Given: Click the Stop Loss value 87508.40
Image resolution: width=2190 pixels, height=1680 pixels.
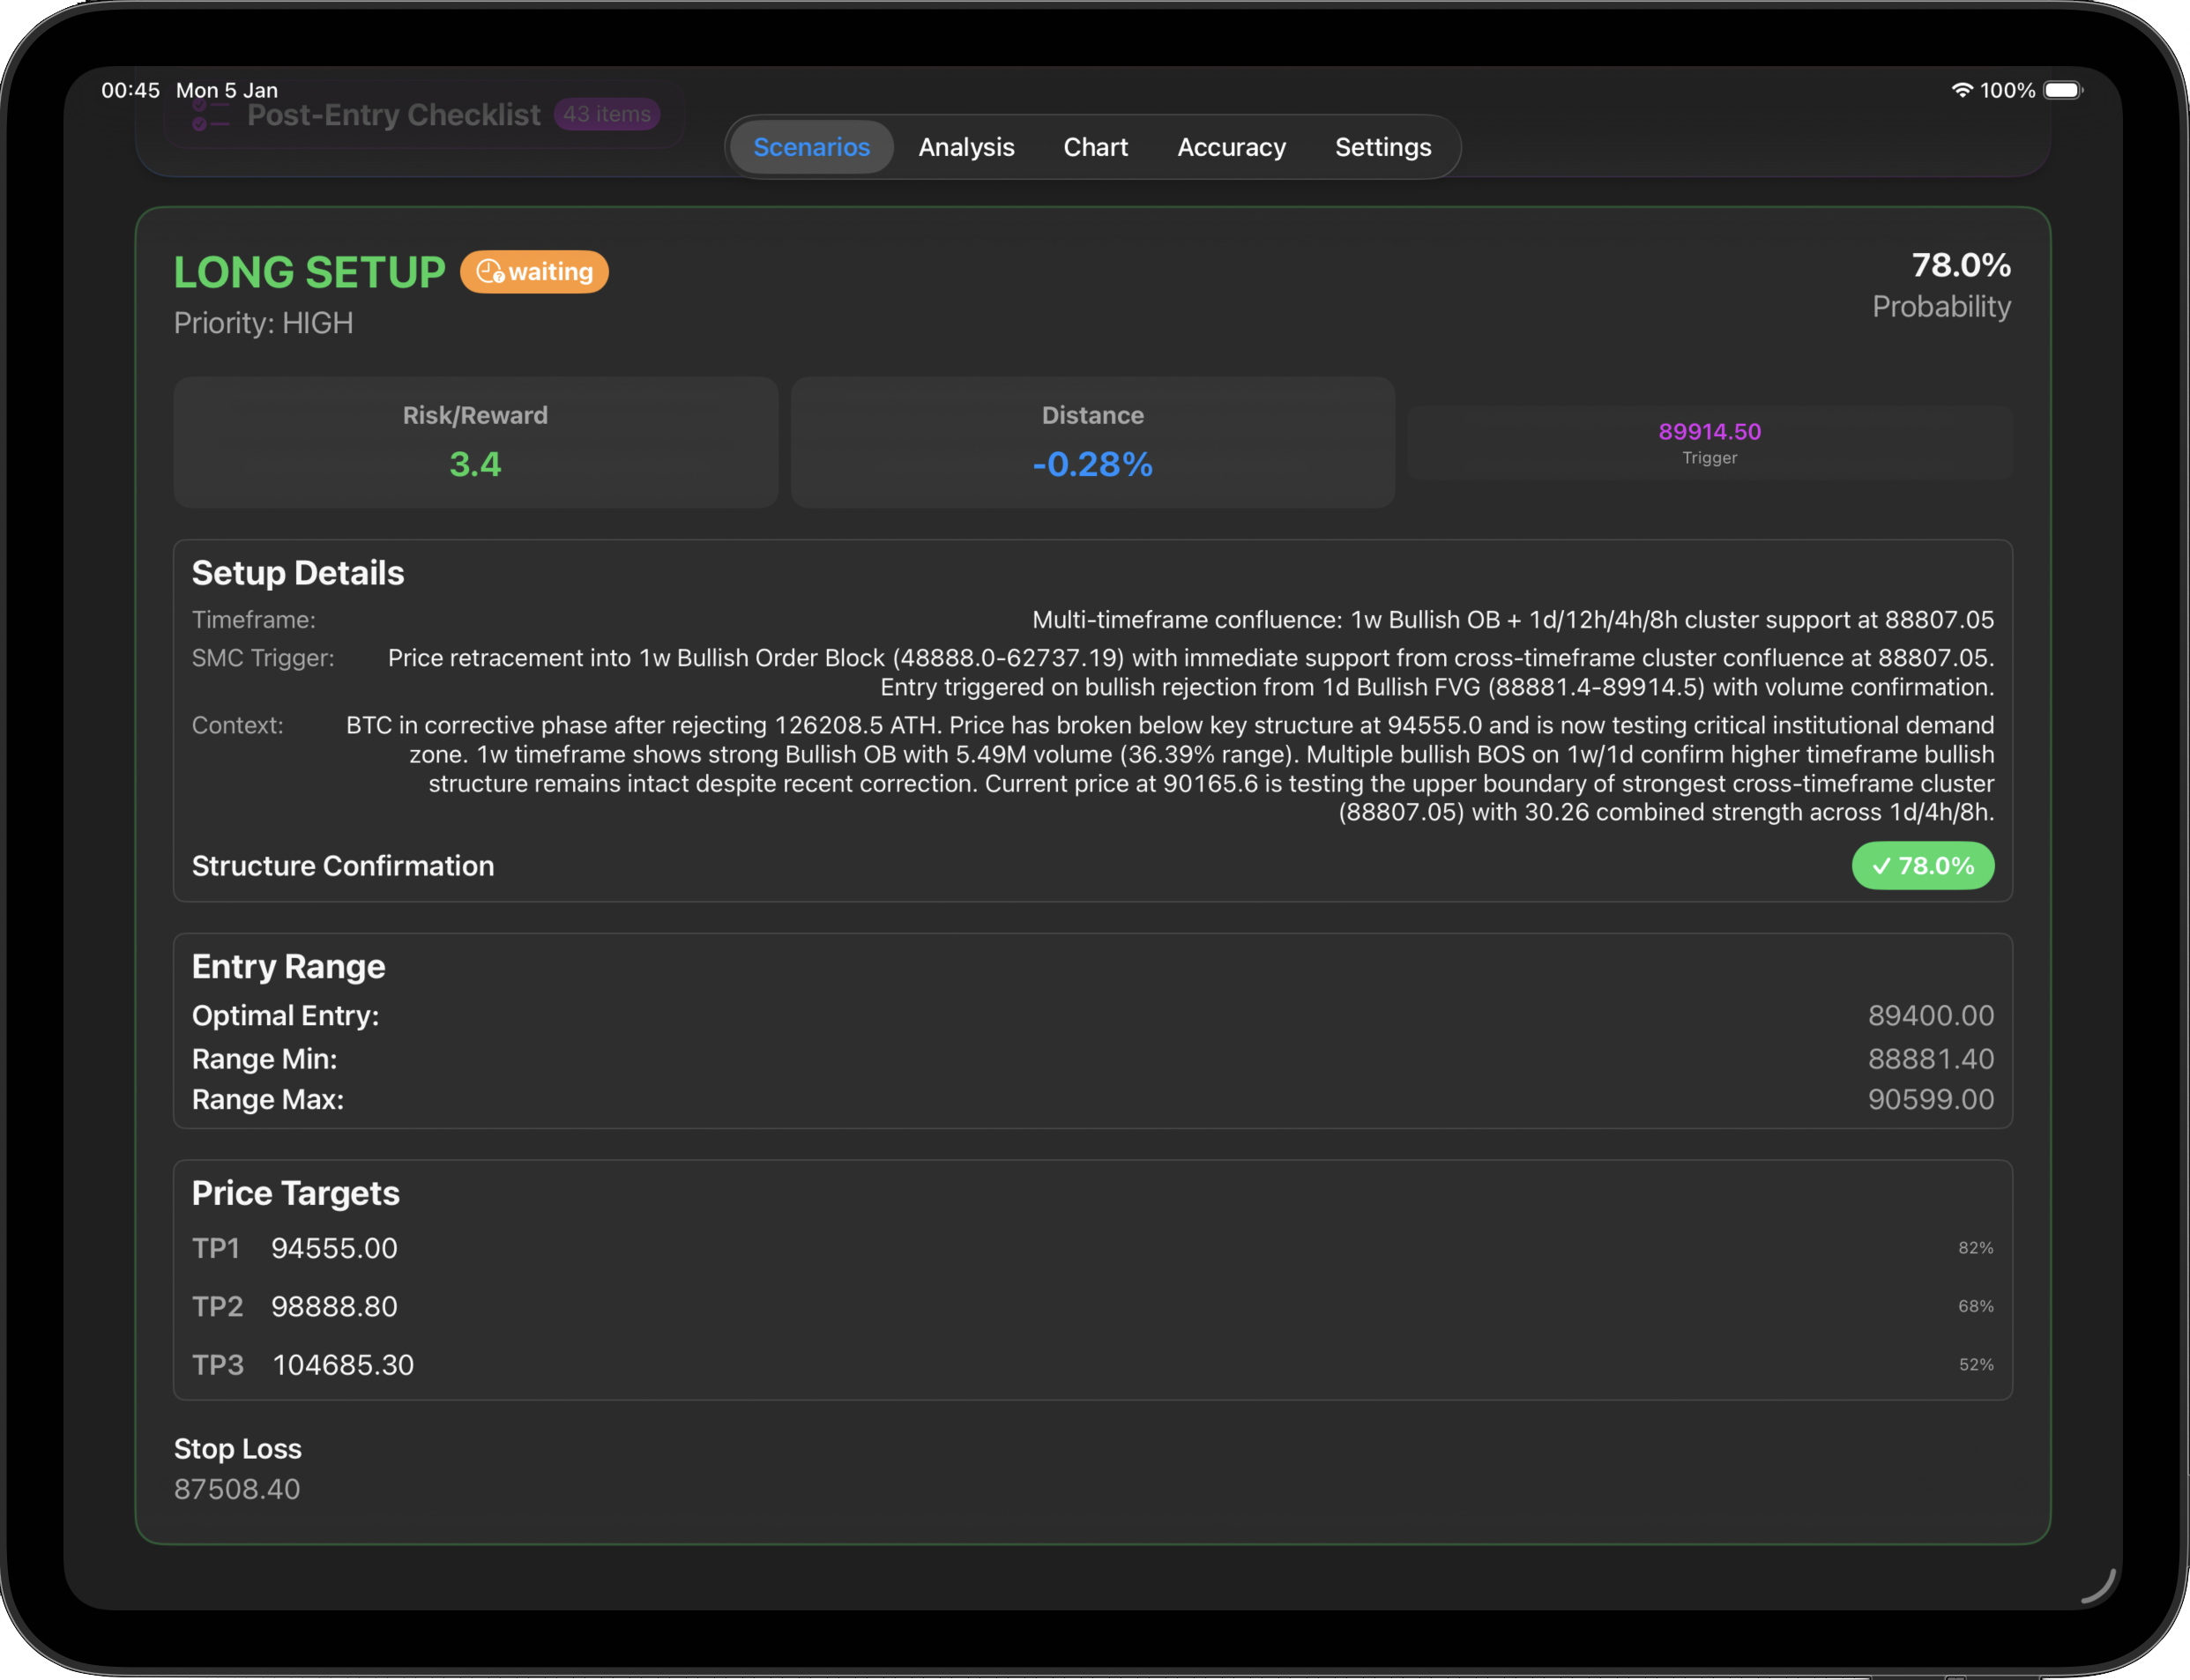Looking at the screenshot, I should click(x=237, y=1488).
